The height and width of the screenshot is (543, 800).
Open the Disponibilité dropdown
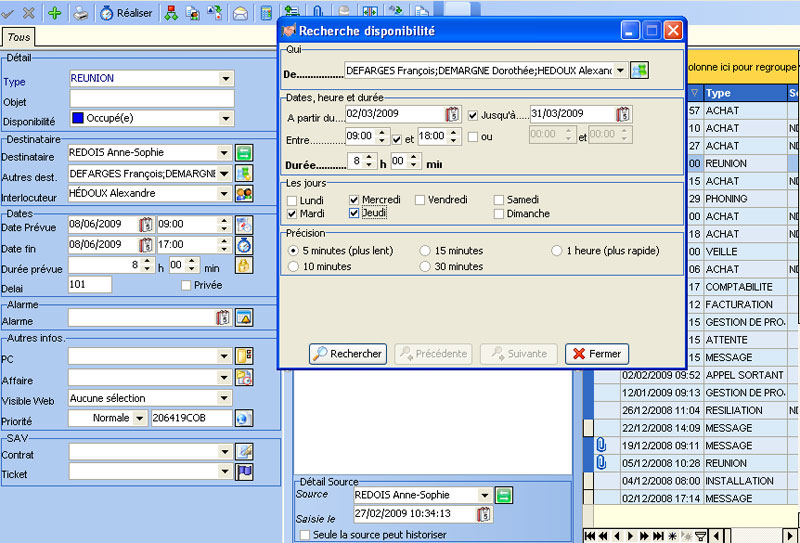226,119
